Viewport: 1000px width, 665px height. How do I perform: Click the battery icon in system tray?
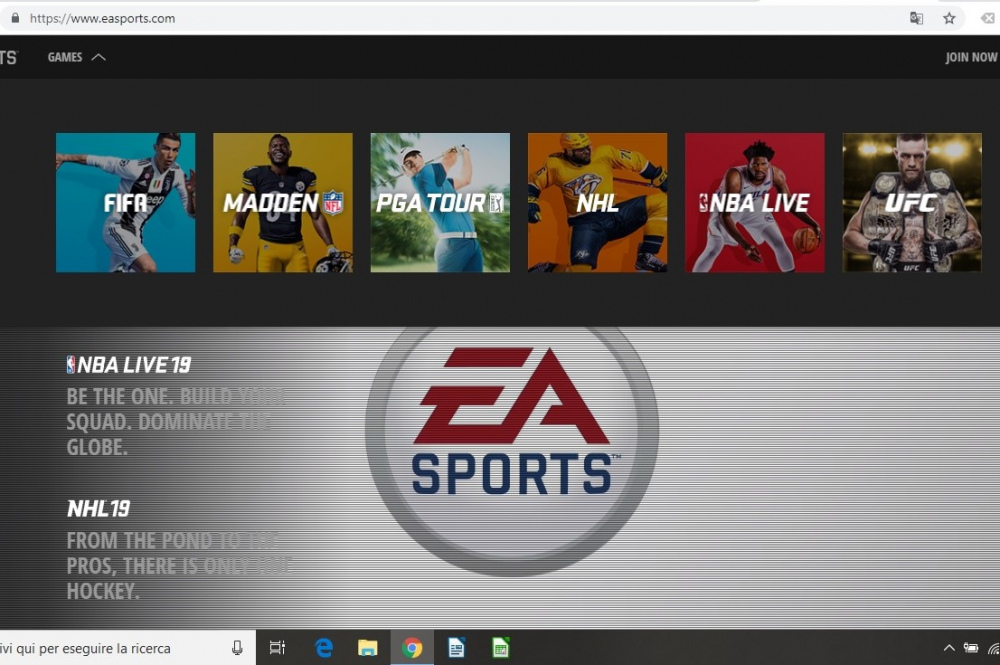[971, 648]
